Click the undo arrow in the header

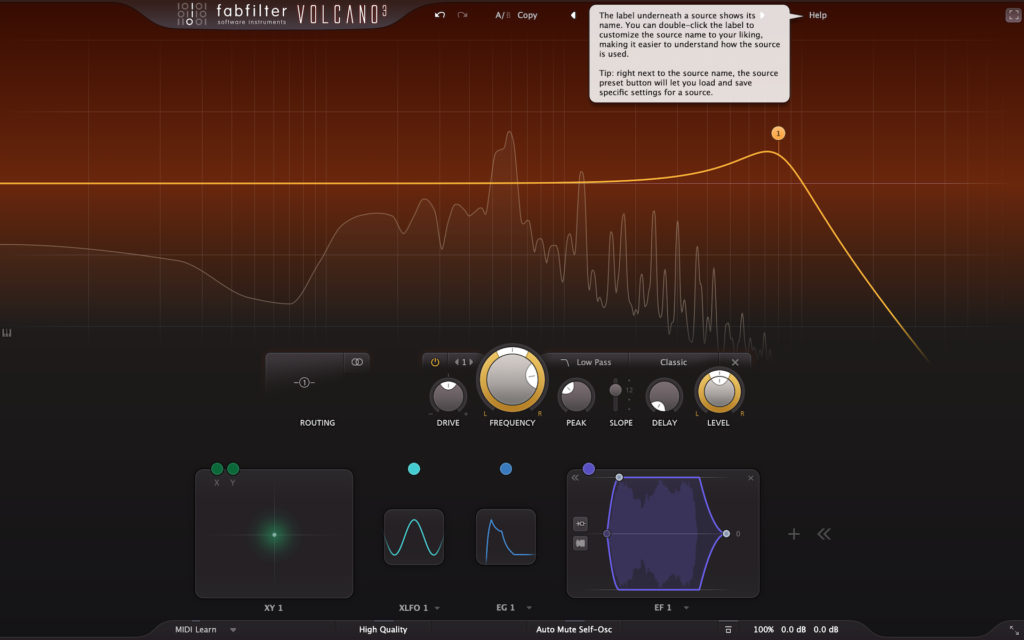point(440,16)
